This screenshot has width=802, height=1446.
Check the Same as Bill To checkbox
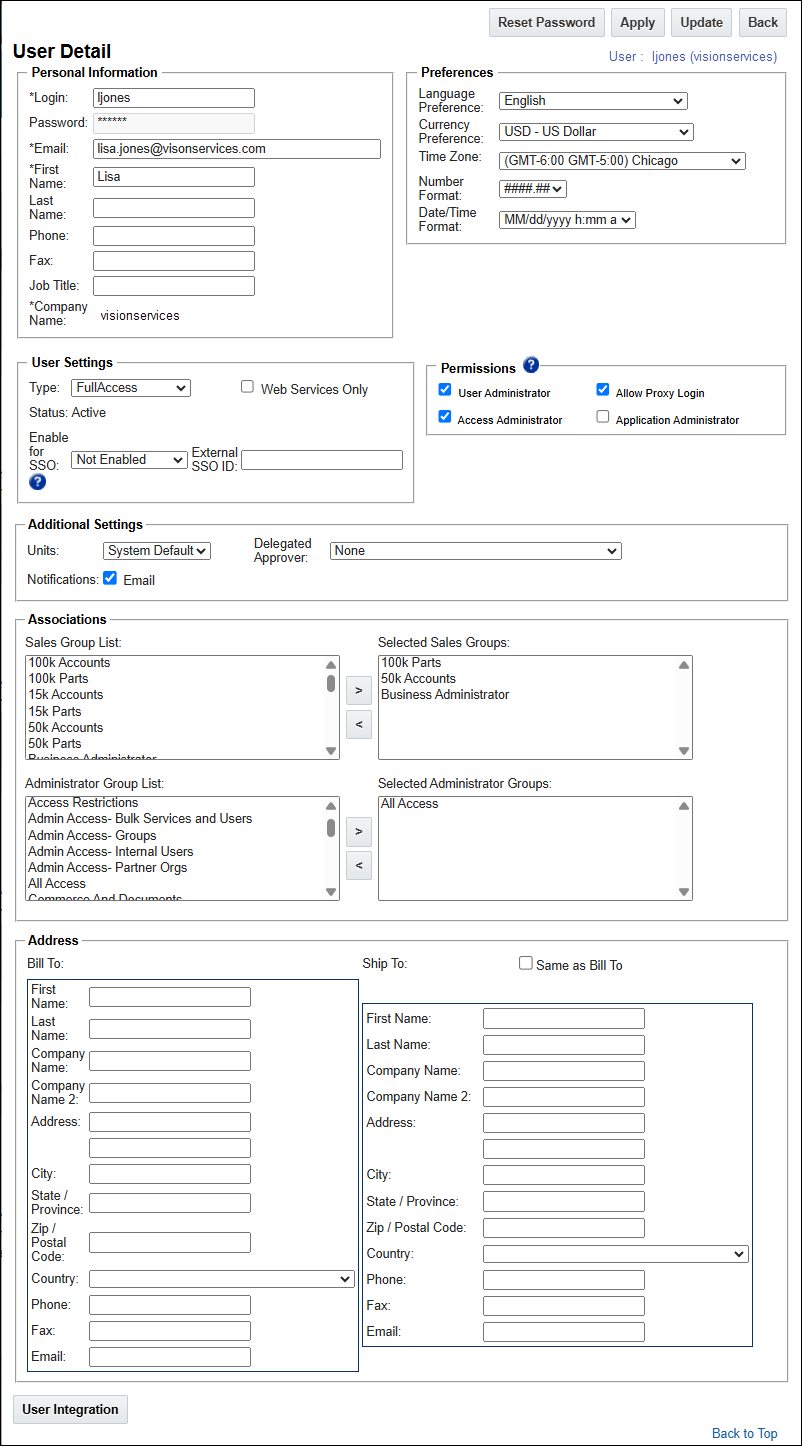click(525, 963)
